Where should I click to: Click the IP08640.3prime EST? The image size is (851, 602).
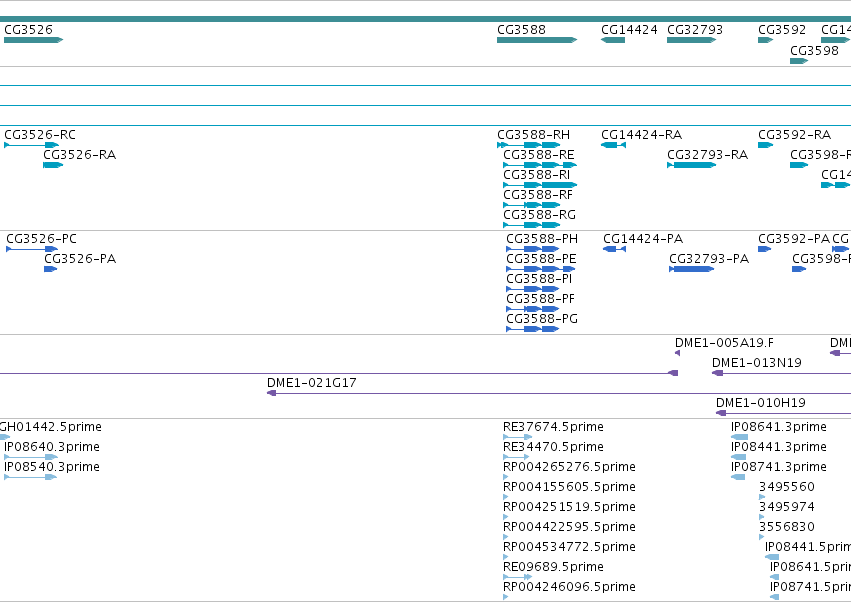click(x=30, y=458)
